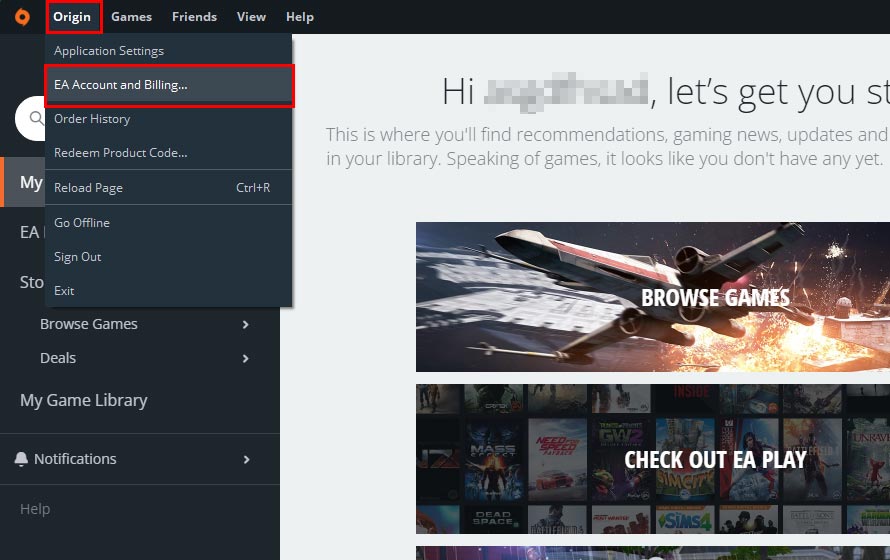The height and width of the screenshot is (560, 890).
Task: Click Exit in the Origin menu
Action: coord(168,290)
